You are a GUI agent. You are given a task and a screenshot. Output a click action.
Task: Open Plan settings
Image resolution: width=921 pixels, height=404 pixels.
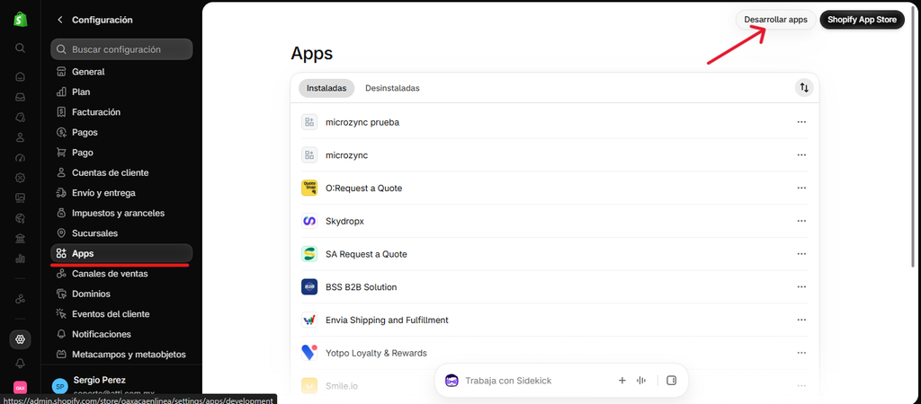point(122,92)
